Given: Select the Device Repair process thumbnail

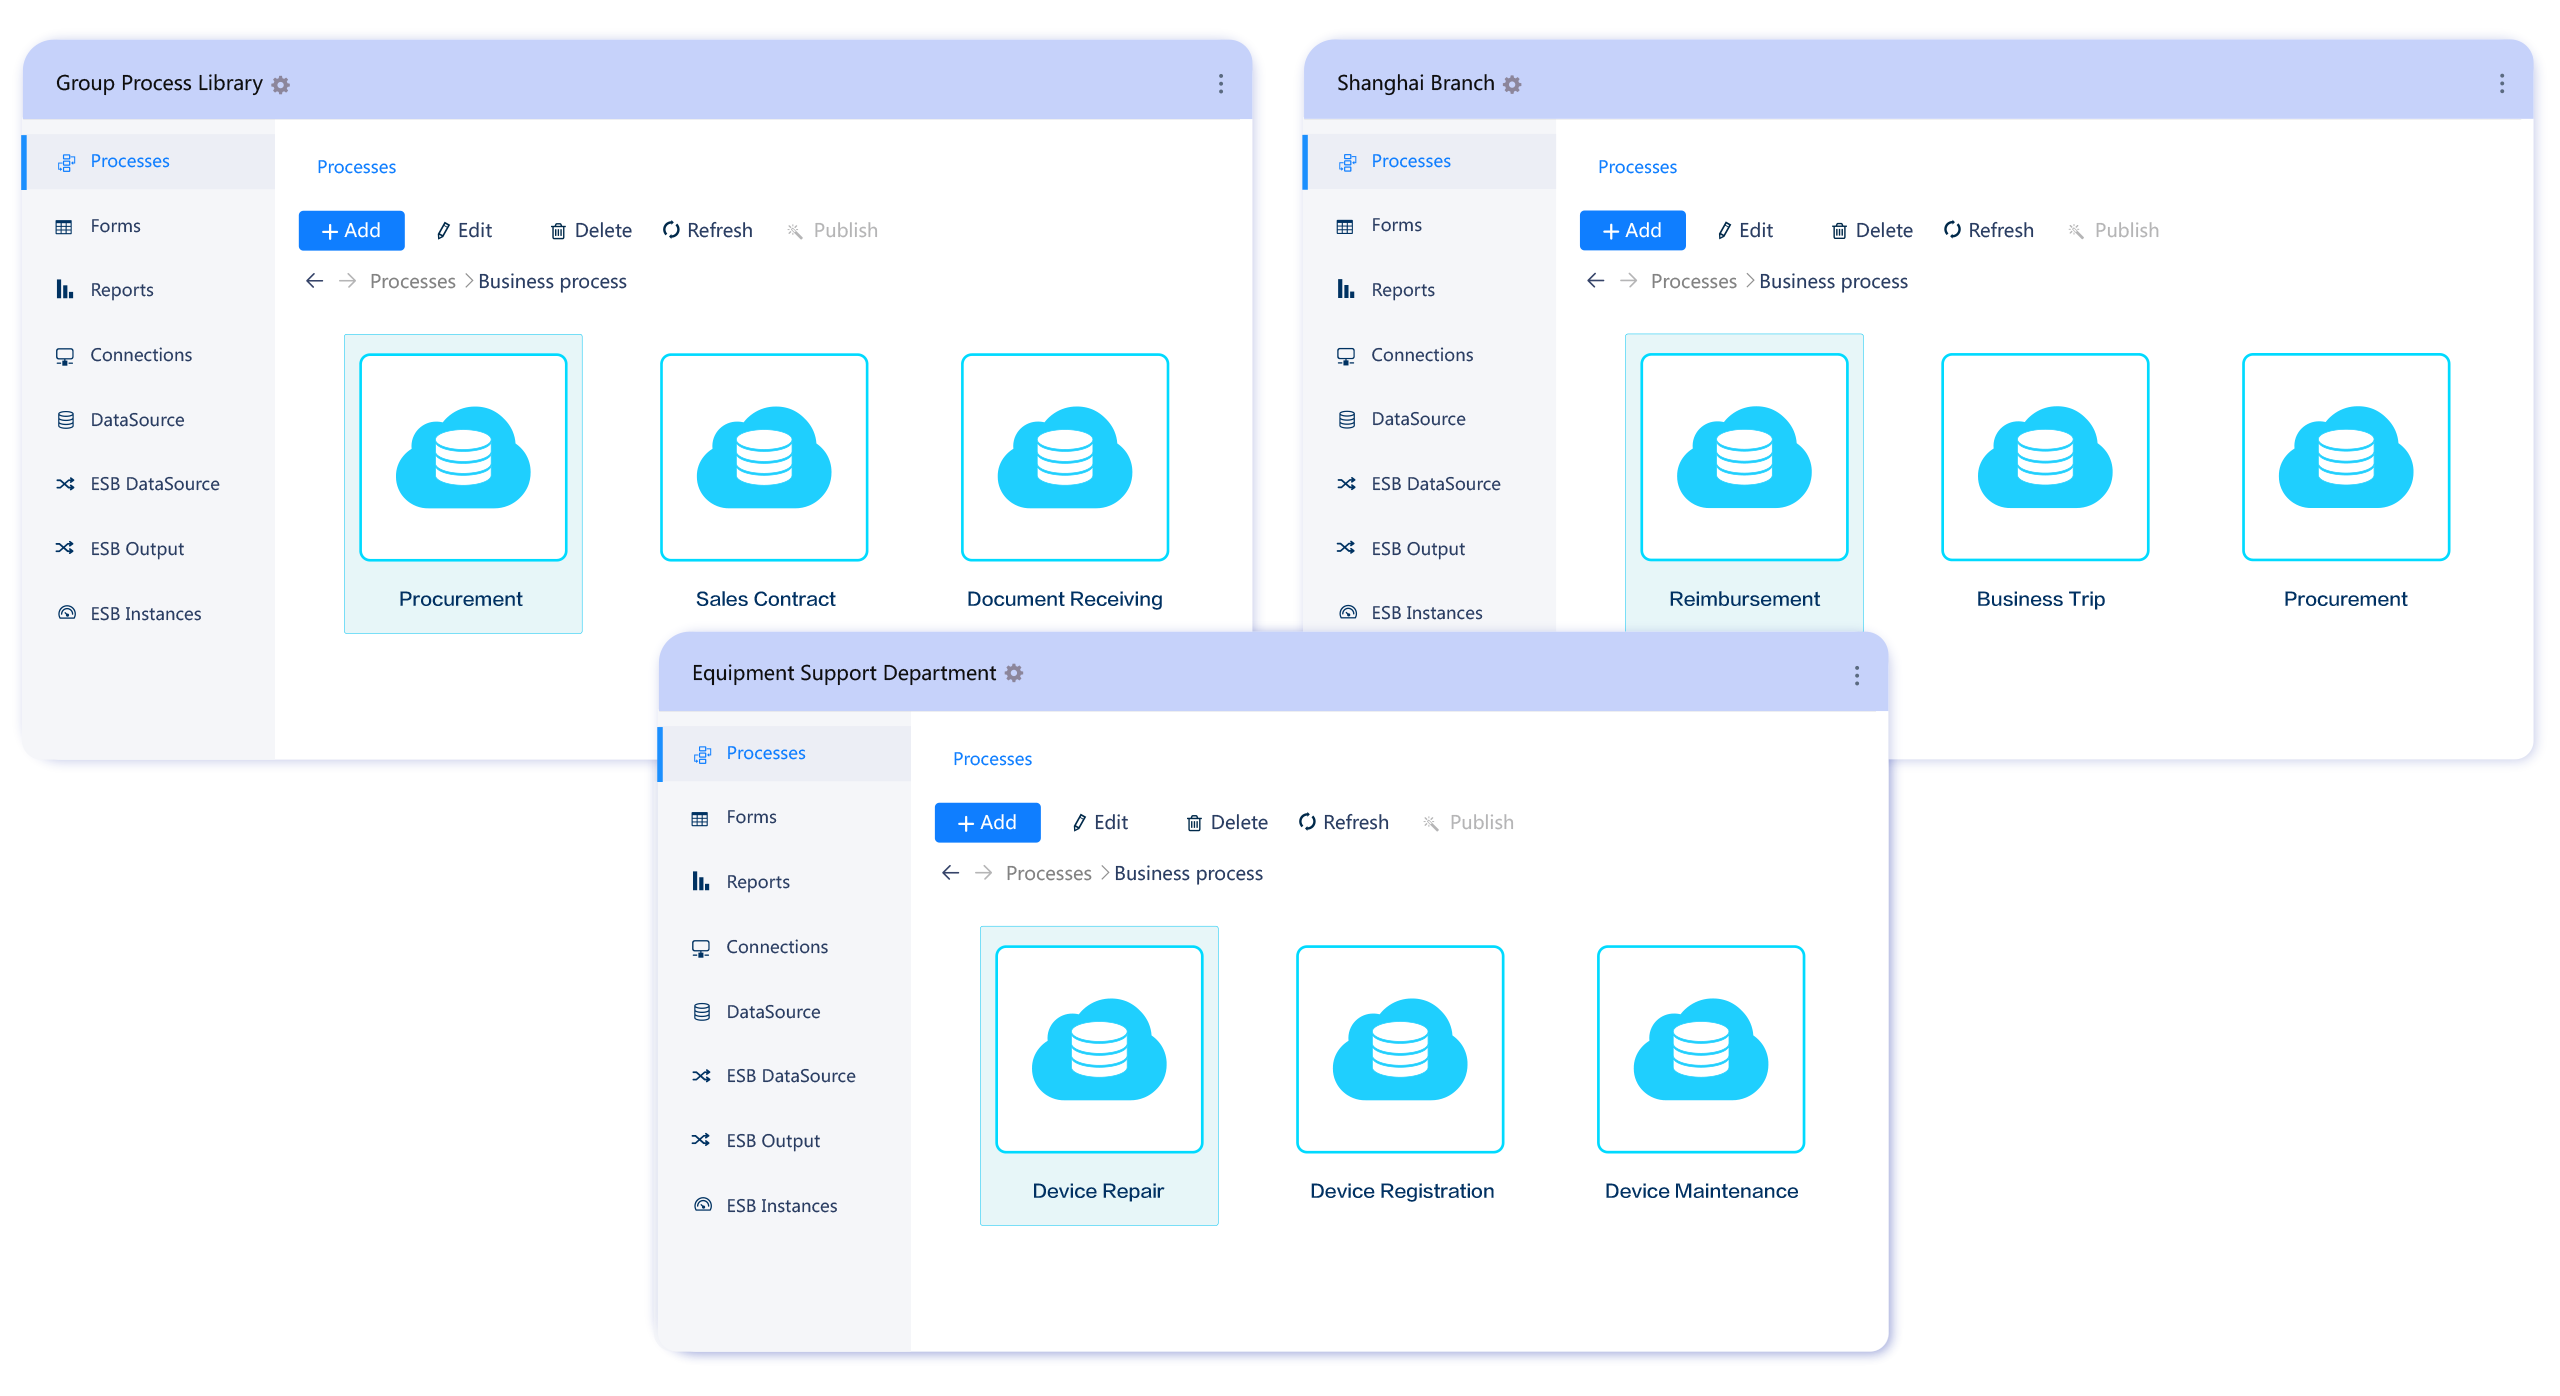Looking at the screenshot, I should tap(1099, 1075).
